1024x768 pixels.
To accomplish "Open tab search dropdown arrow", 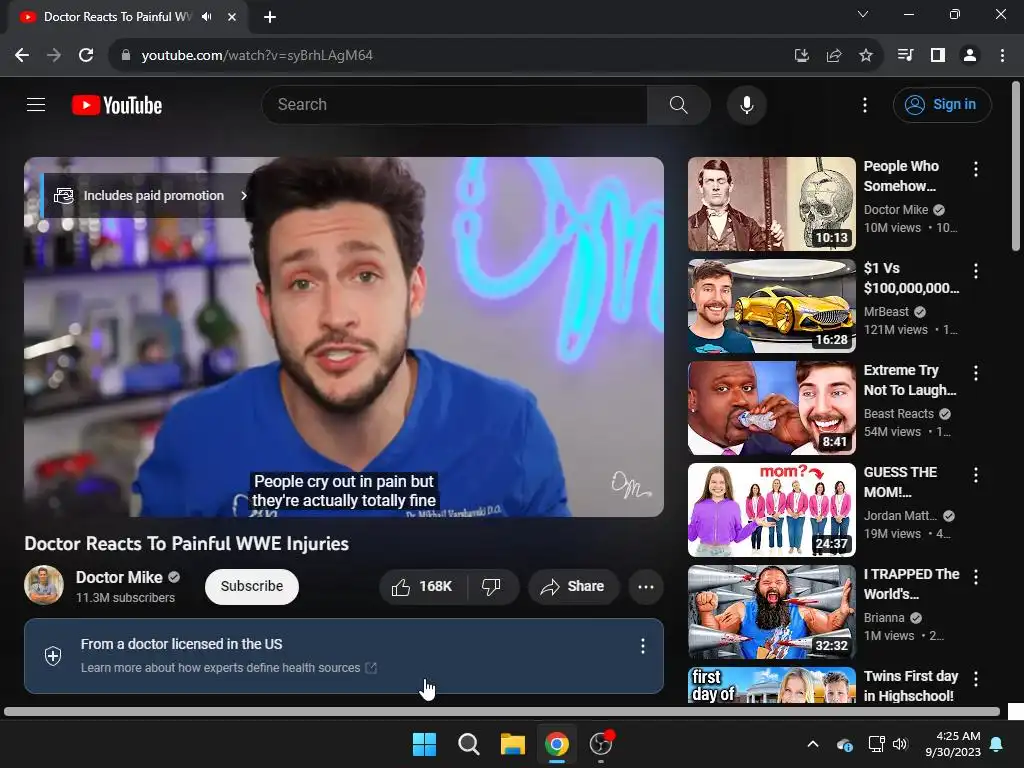I will [x=863, y=14].
